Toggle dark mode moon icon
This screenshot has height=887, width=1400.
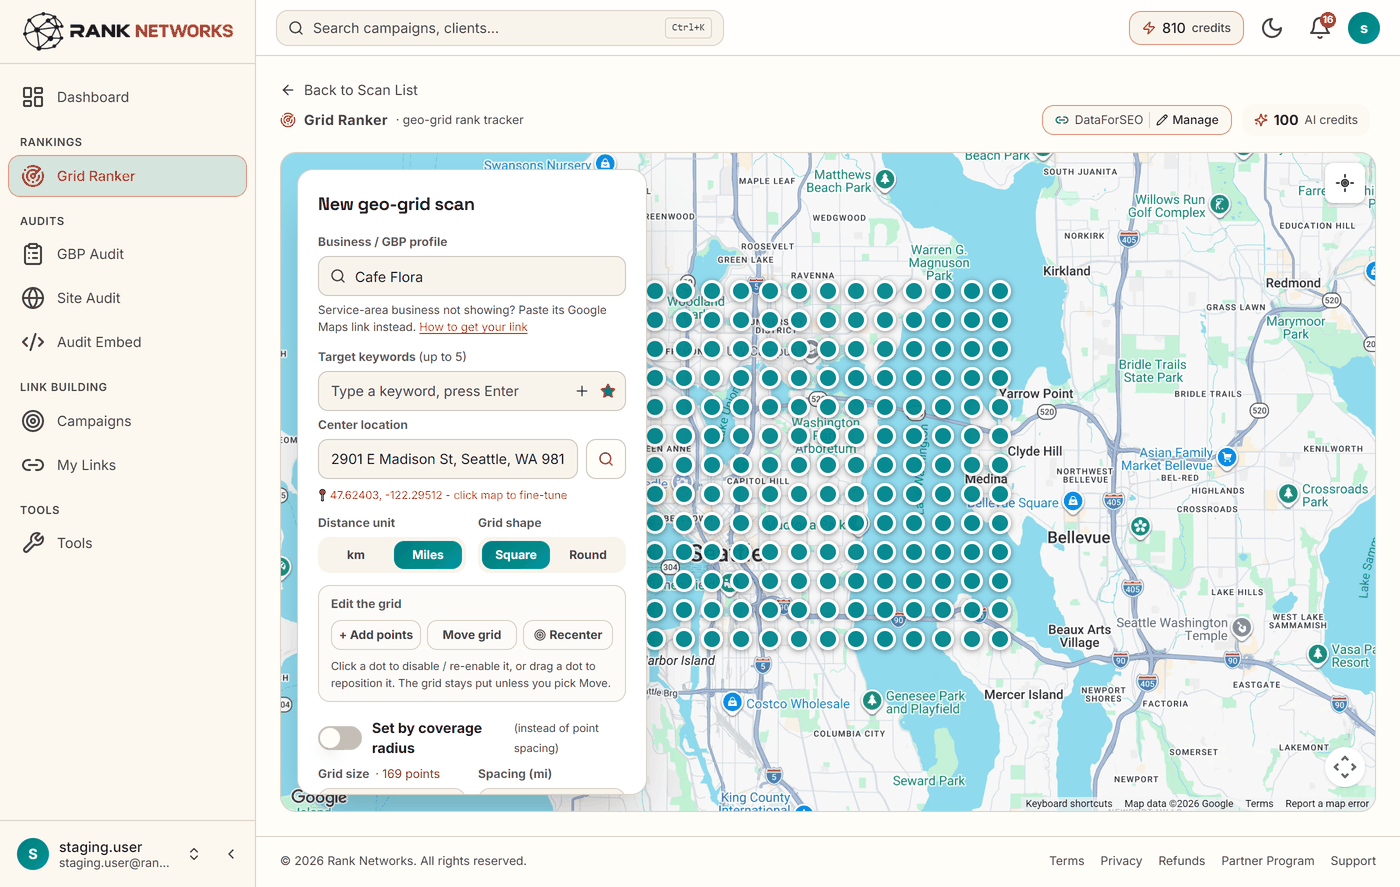1272,28
